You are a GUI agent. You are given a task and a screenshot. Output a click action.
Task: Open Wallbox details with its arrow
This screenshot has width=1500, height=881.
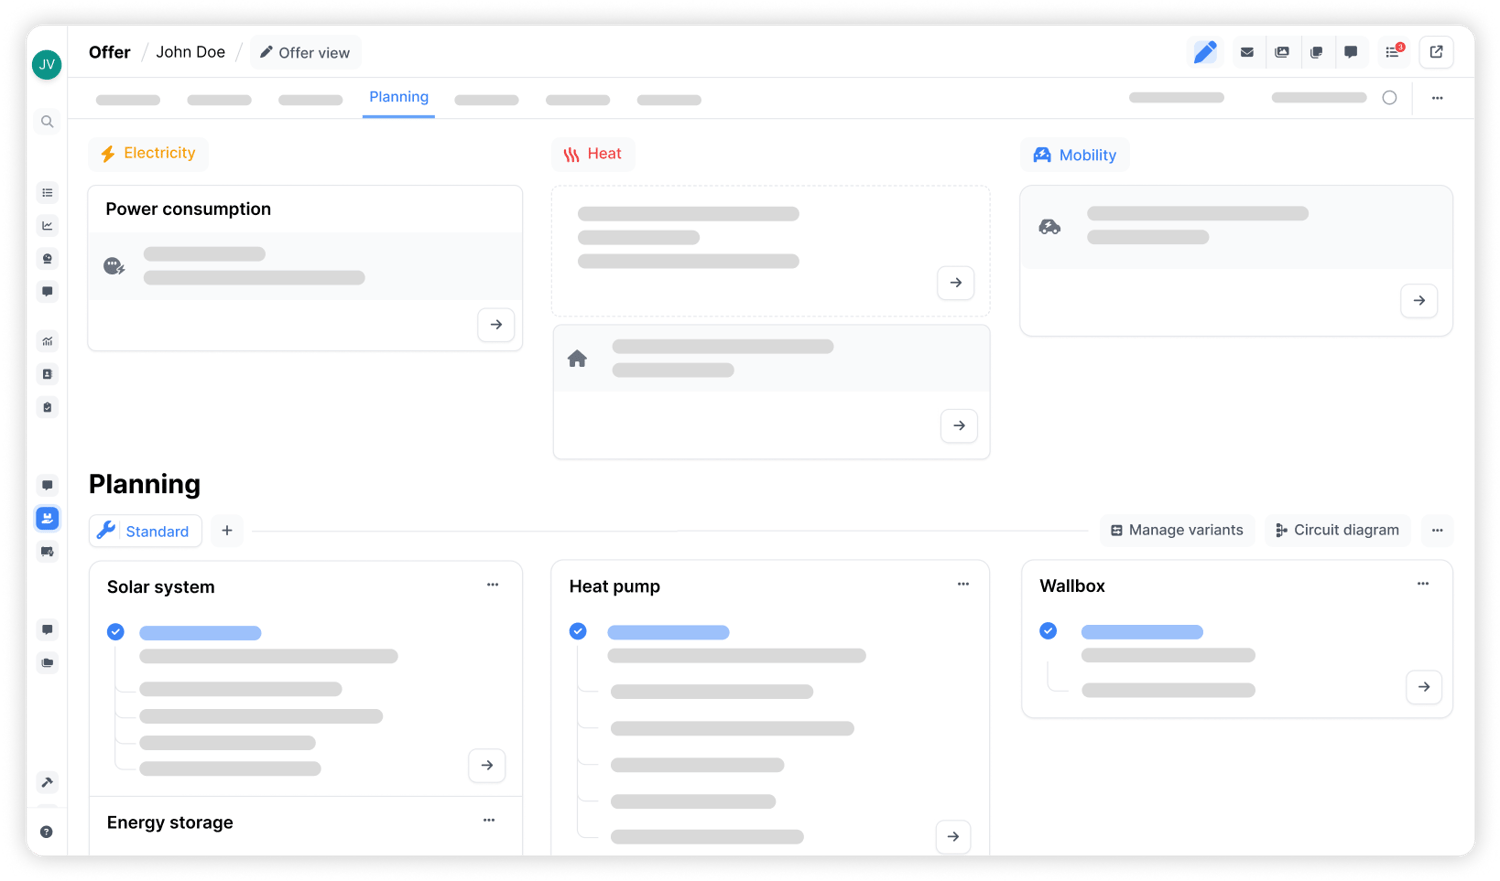click(1424, 687)
